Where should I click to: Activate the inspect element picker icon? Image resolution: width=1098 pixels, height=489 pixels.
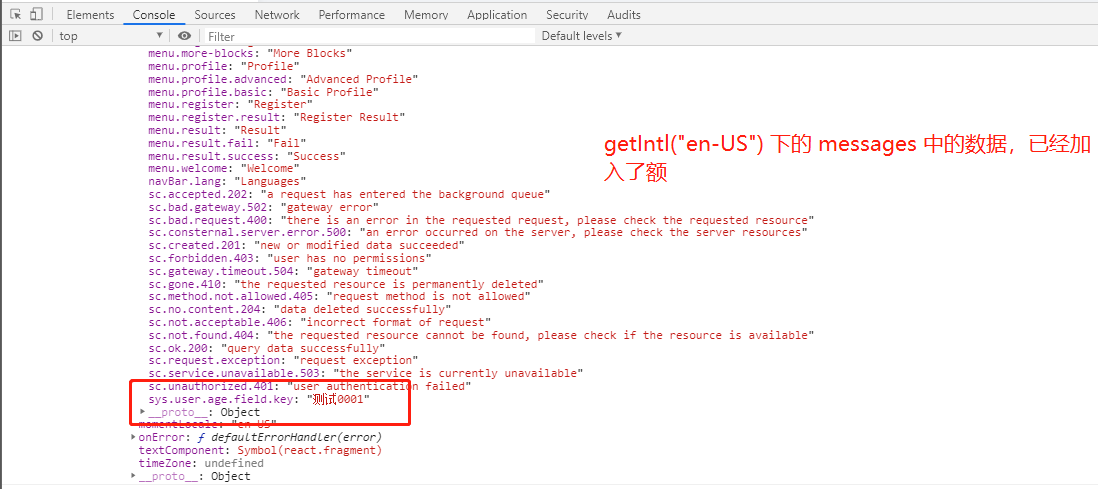[17, 14]
